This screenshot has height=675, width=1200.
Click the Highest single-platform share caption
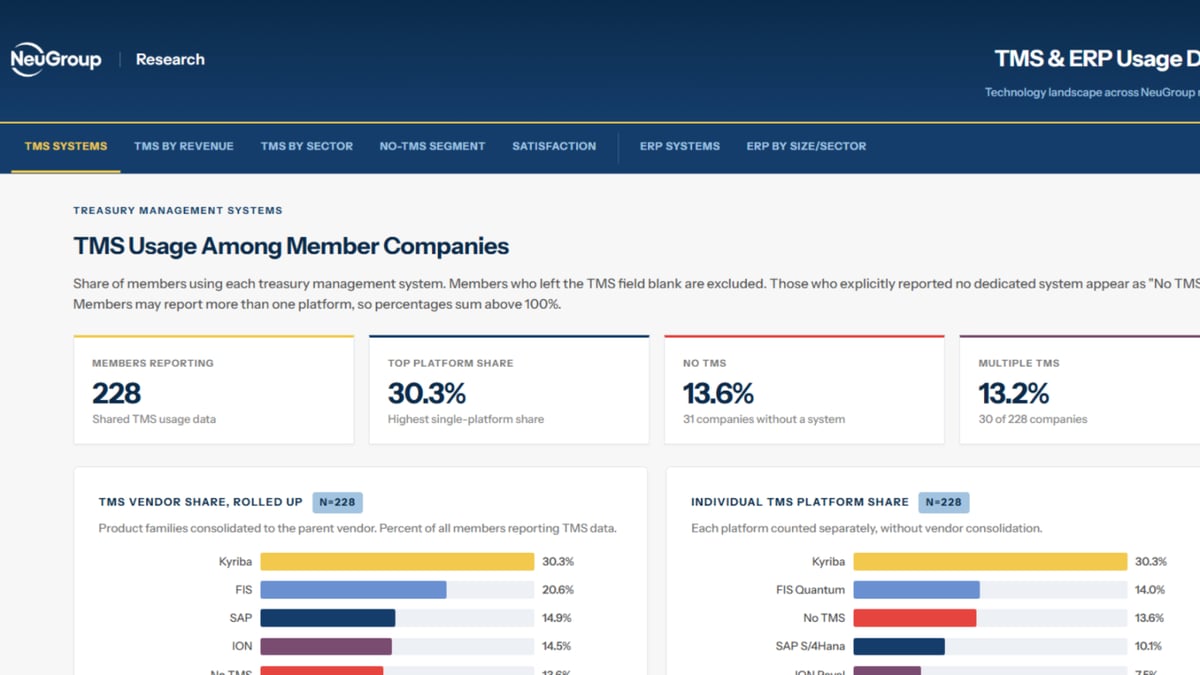point(466,419)
